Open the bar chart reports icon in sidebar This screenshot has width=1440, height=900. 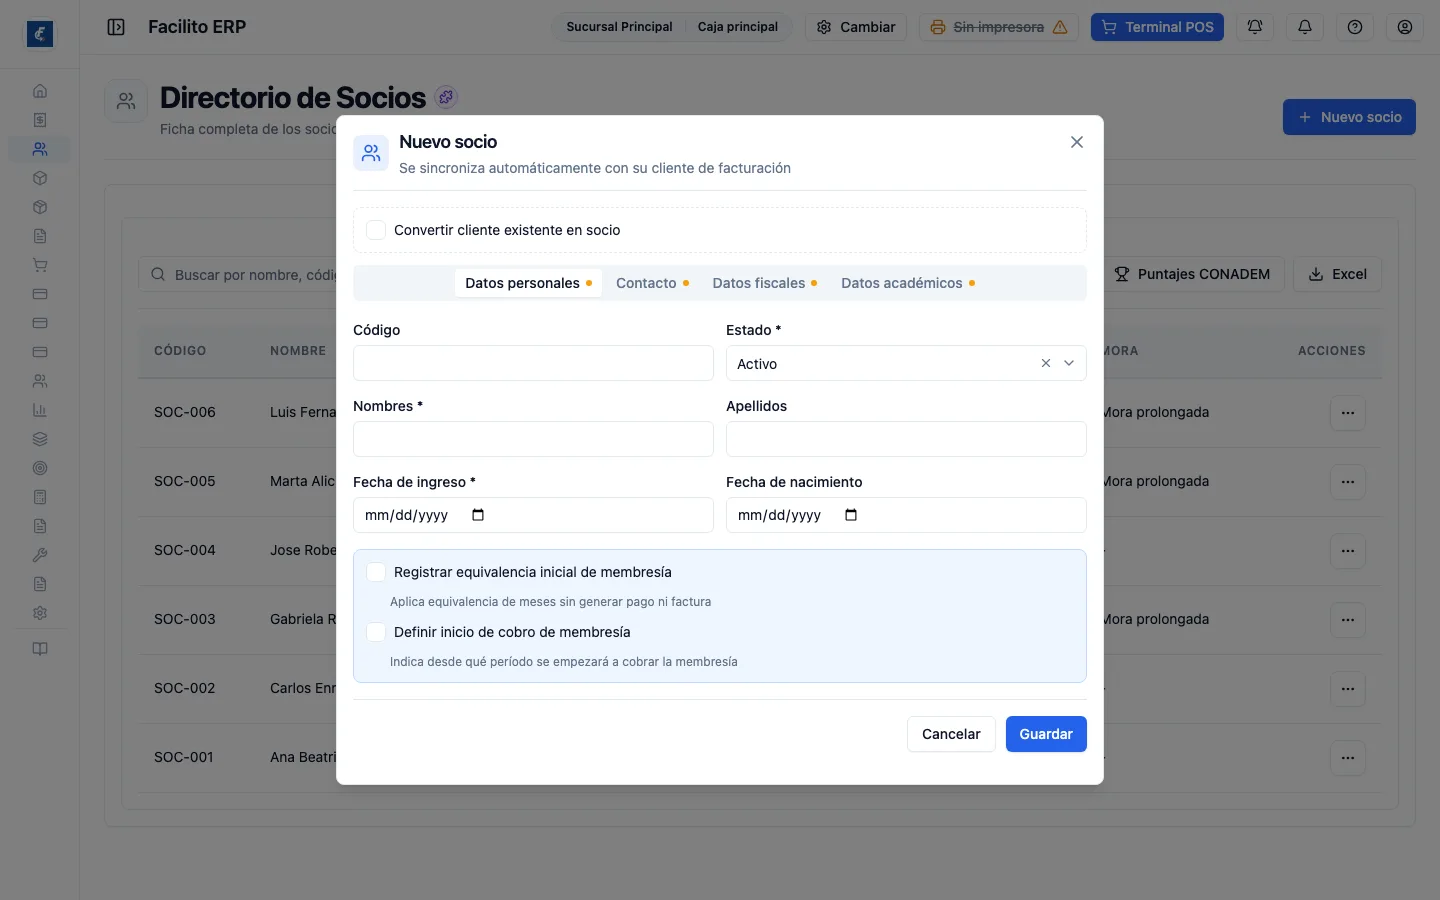pyautogui.click(x=40, y=410)
